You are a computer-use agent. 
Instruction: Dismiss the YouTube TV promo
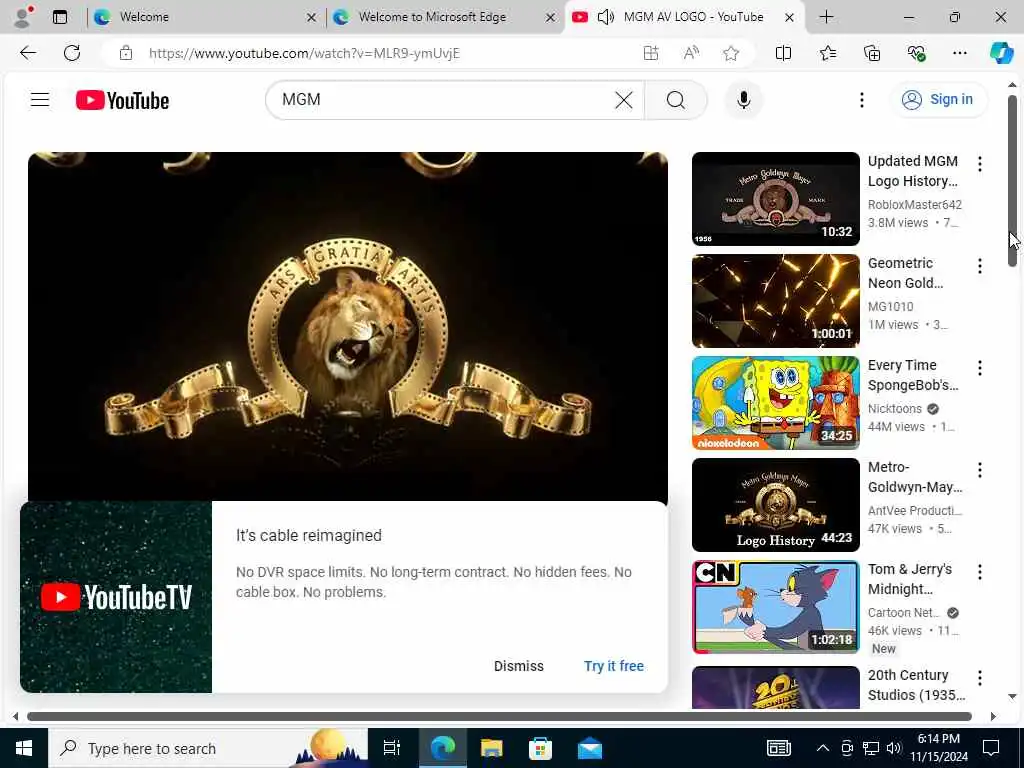[x=519, y=666]
